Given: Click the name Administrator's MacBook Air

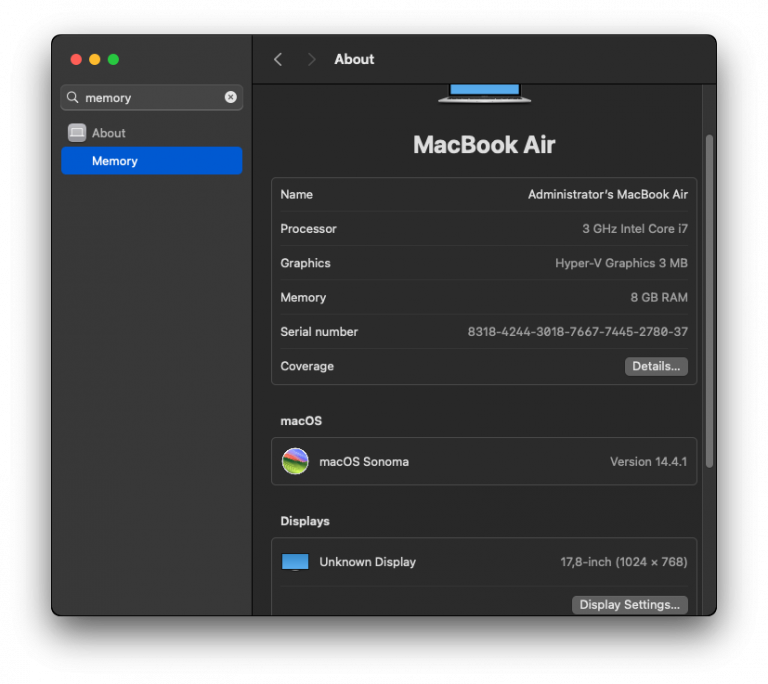Looking at the screenshot, I should (607, 195).
